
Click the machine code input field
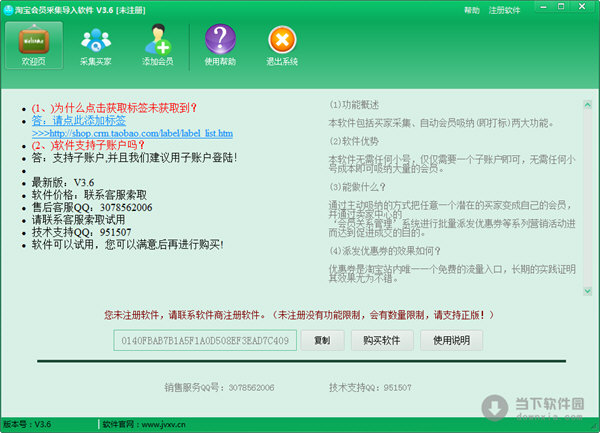pos(205,340)
